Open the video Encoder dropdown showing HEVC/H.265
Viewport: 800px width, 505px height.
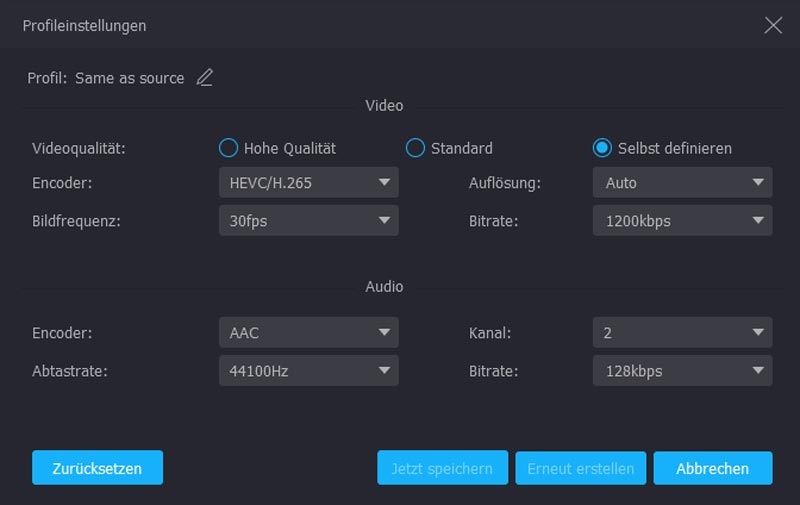[x=308, y=183]
